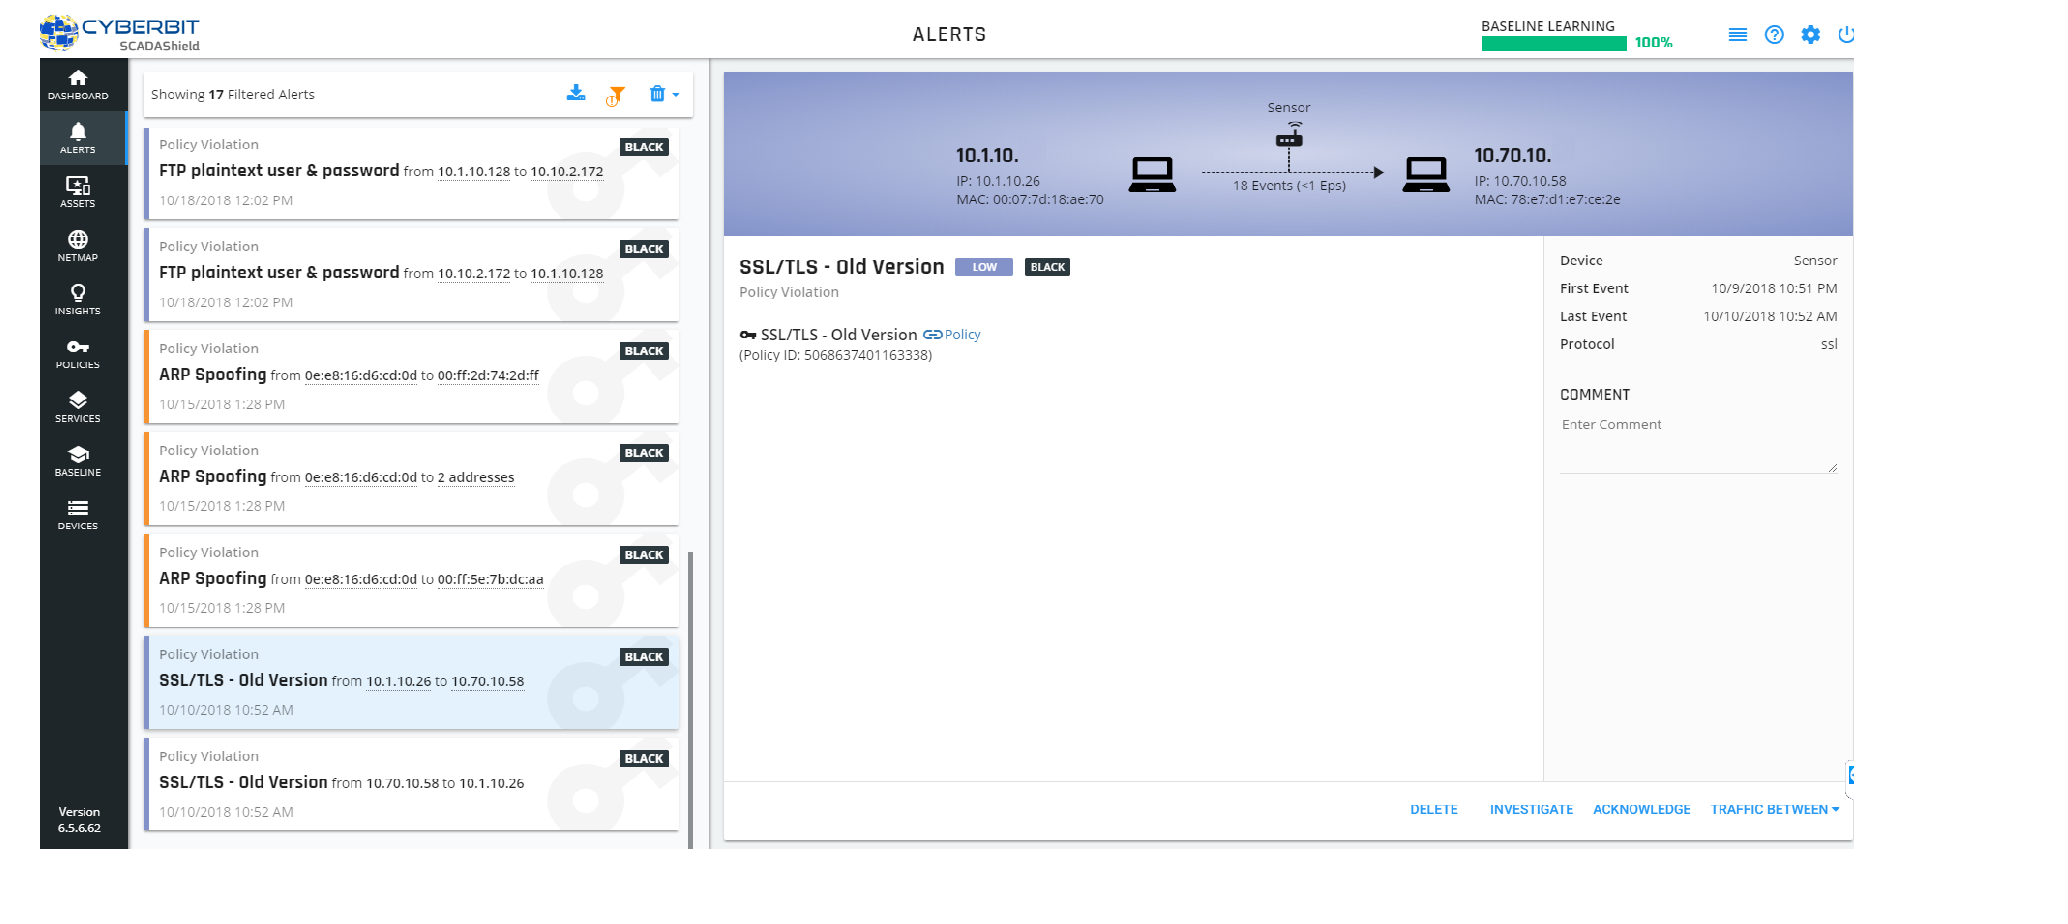Open the TRAFFIC BETWEEN dropdown

point(1774,809)
